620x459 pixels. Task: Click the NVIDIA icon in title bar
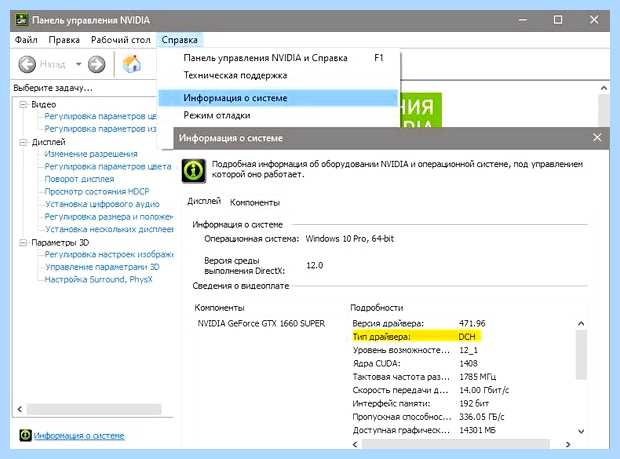[21, 19]
